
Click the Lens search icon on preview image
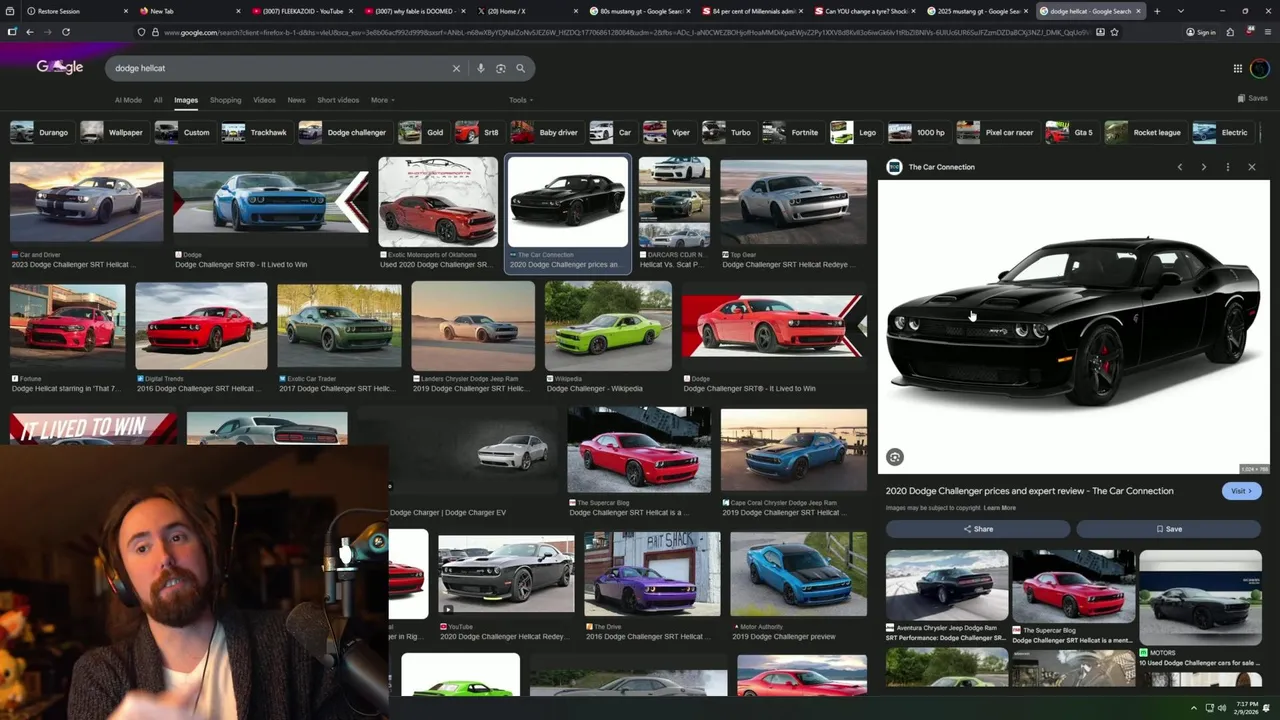(895, 457)
